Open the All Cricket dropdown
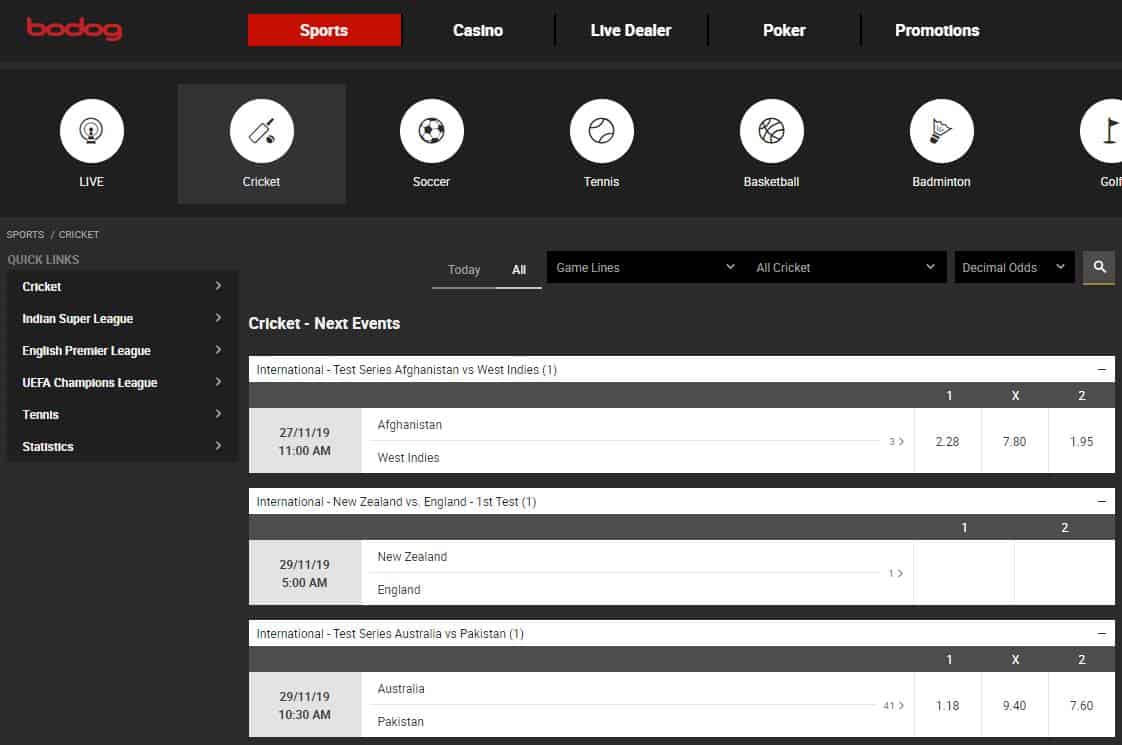This screenshot has height=745, width=1122. coord(846,267)
